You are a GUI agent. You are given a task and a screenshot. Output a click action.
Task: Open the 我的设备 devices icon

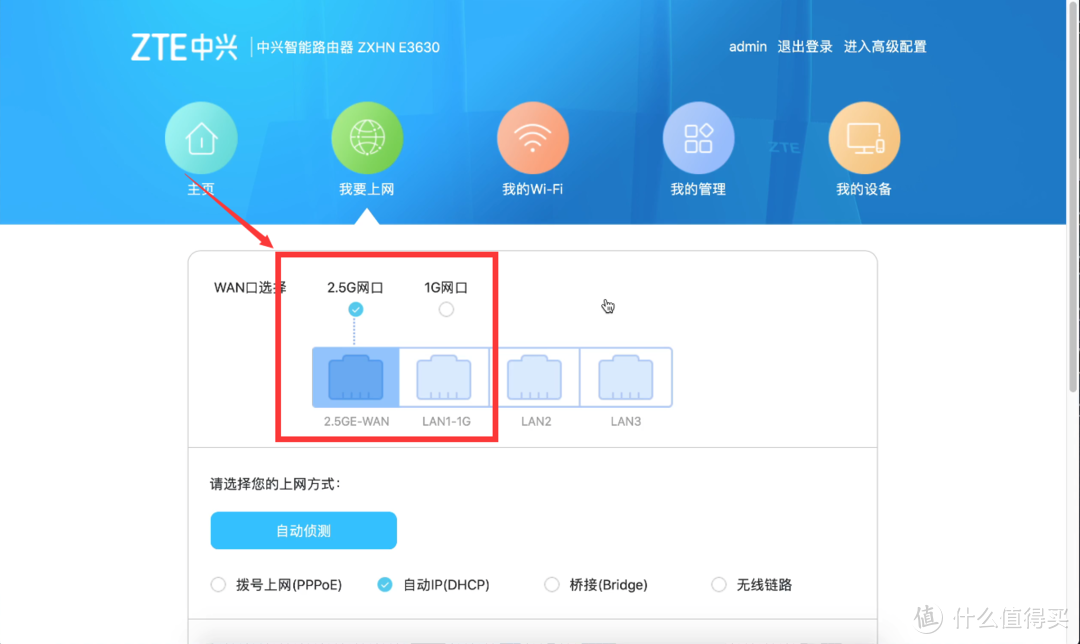coord(864,136)
